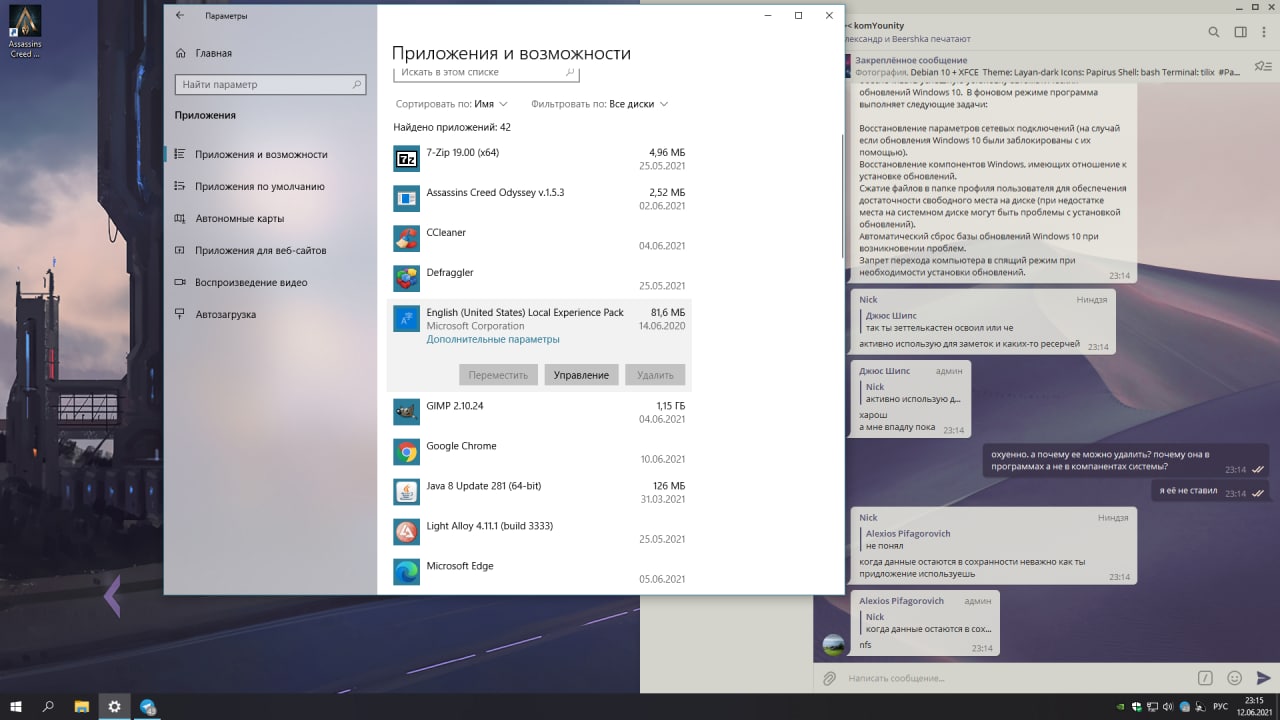This screenshot has height=720, width=1280.
Task: Open Закреплённое сообщение pinned message in Telegram
Action: [x=1045, y=66]
